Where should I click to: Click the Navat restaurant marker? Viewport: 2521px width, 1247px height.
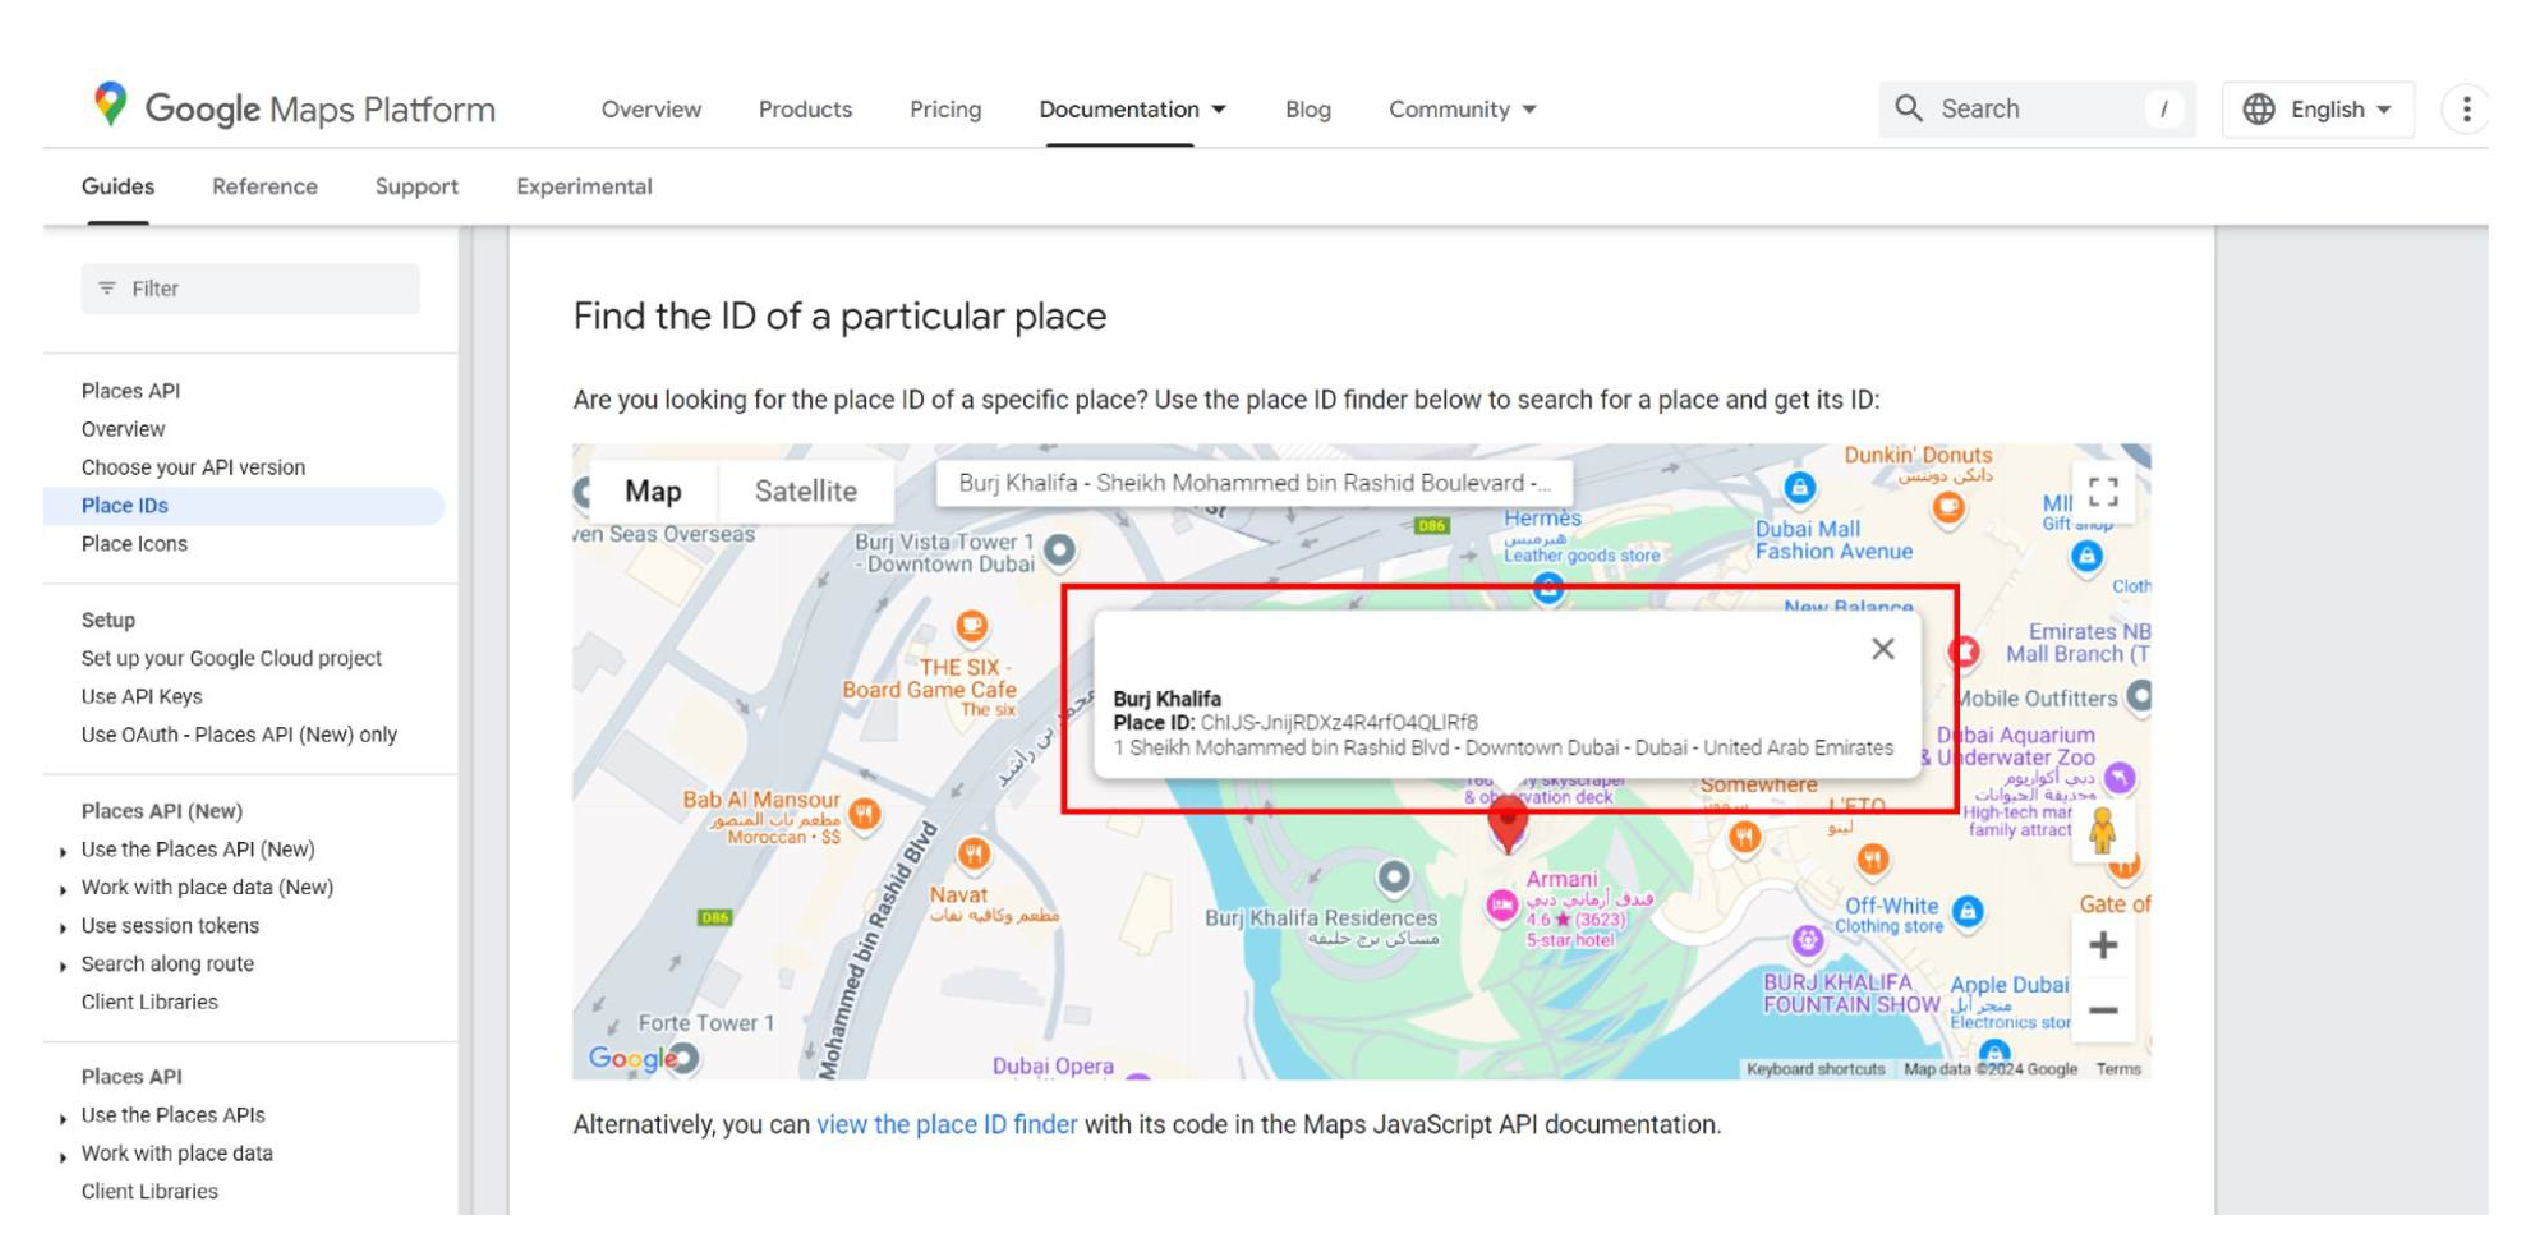pyautogui.click(x=973, y=853)
